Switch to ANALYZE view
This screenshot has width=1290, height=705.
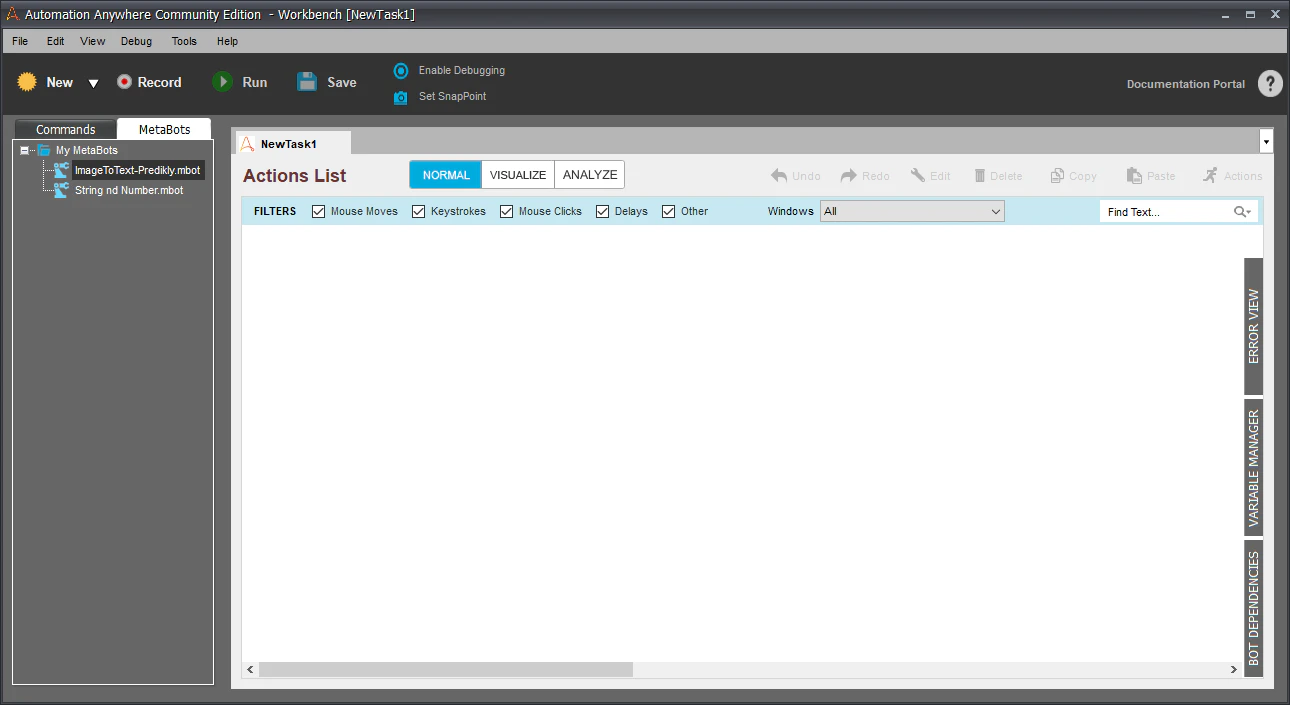tap(590, 175)
